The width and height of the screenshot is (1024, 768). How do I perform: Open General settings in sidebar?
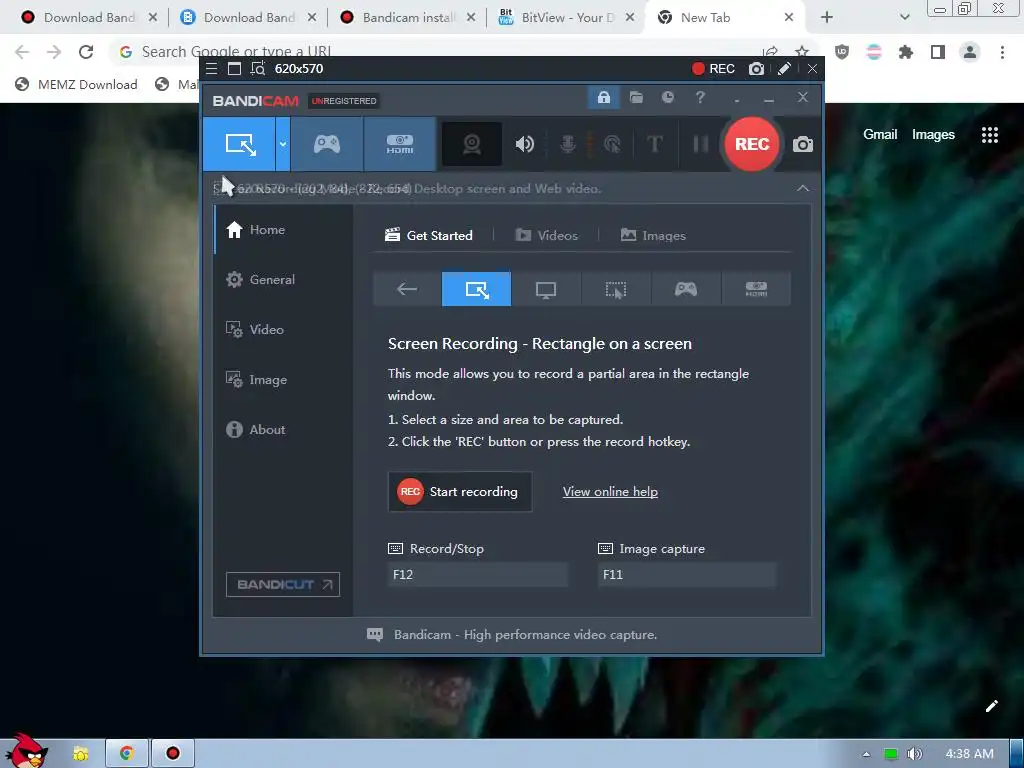[x=283, y=280]
